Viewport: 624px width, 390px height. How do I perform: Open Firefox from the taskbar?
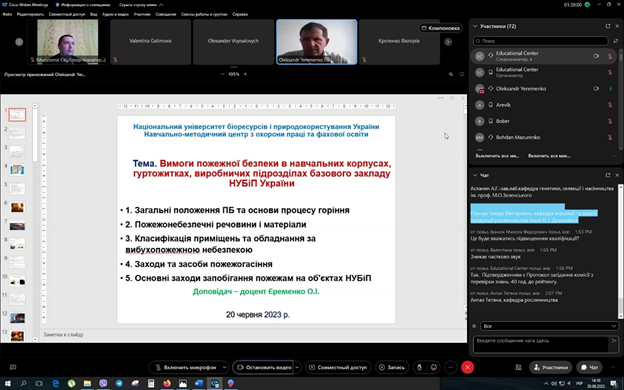coord(167,384)
